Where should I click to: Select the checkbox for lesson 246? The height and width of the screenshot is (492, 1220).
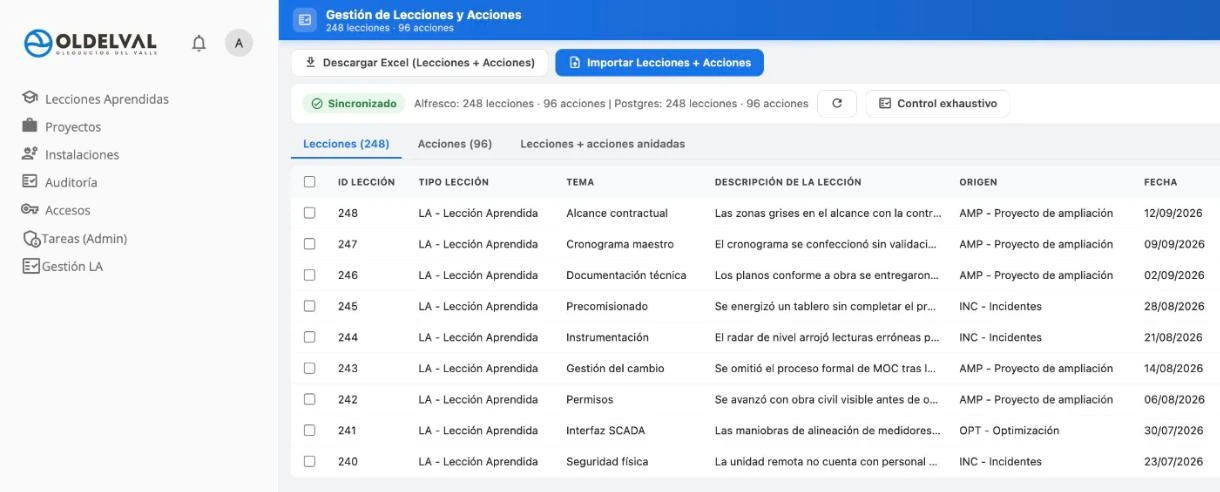pos(309,275)
